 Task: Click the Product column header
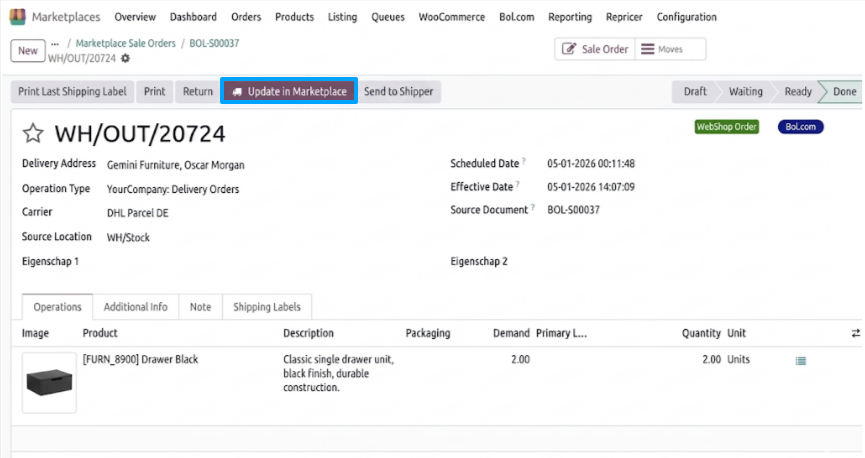pos(100,333)
